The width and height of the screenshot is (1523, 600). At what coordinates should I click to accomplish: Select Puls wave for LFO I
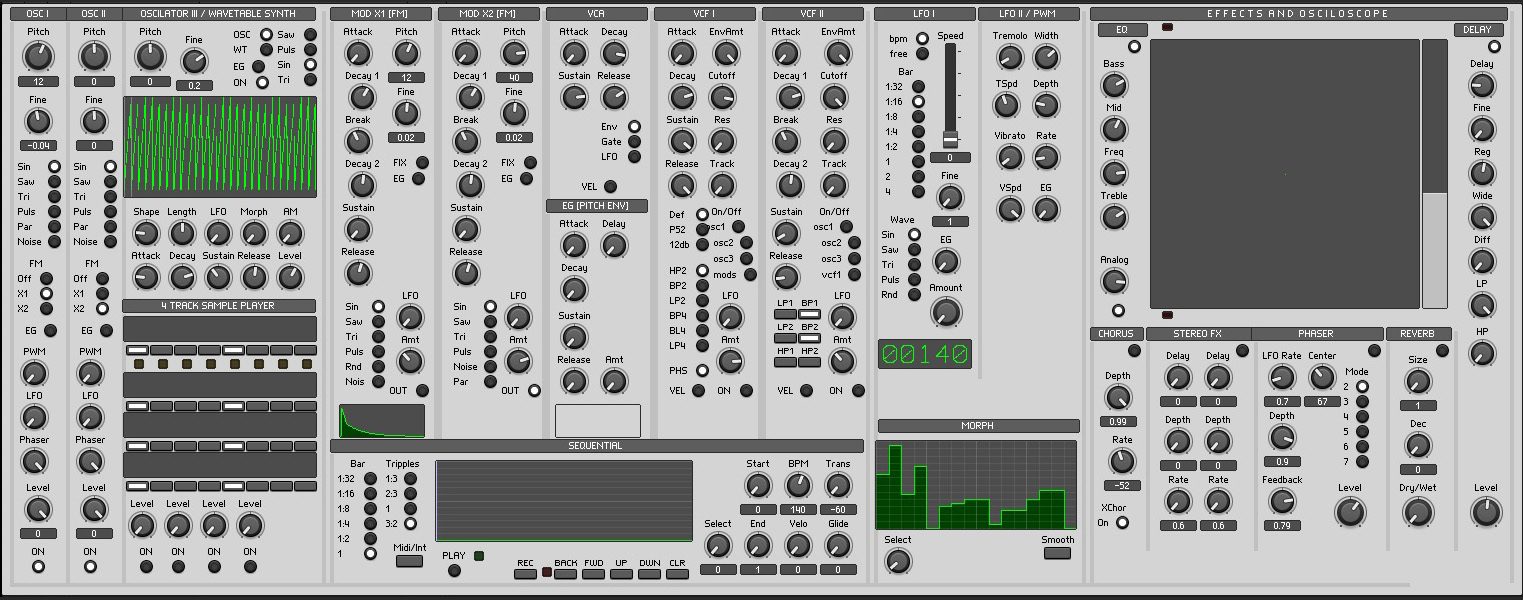[x=914, y=280]
